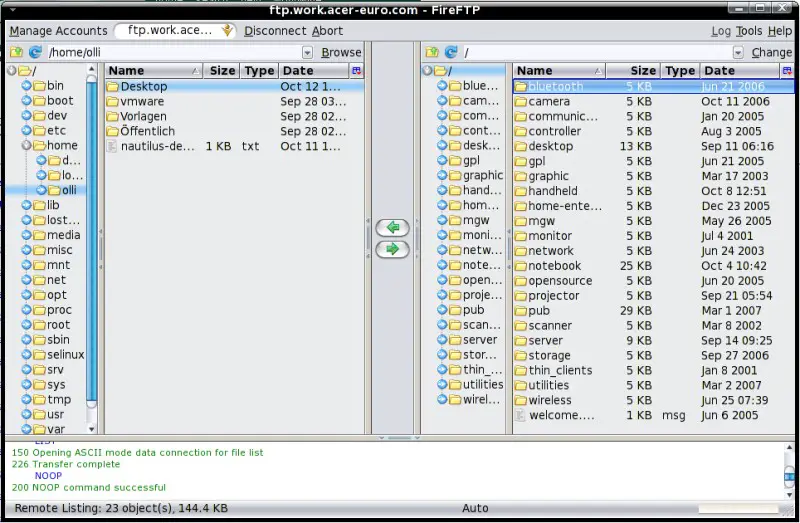Sort local files by Name column

tap(154, 70)
